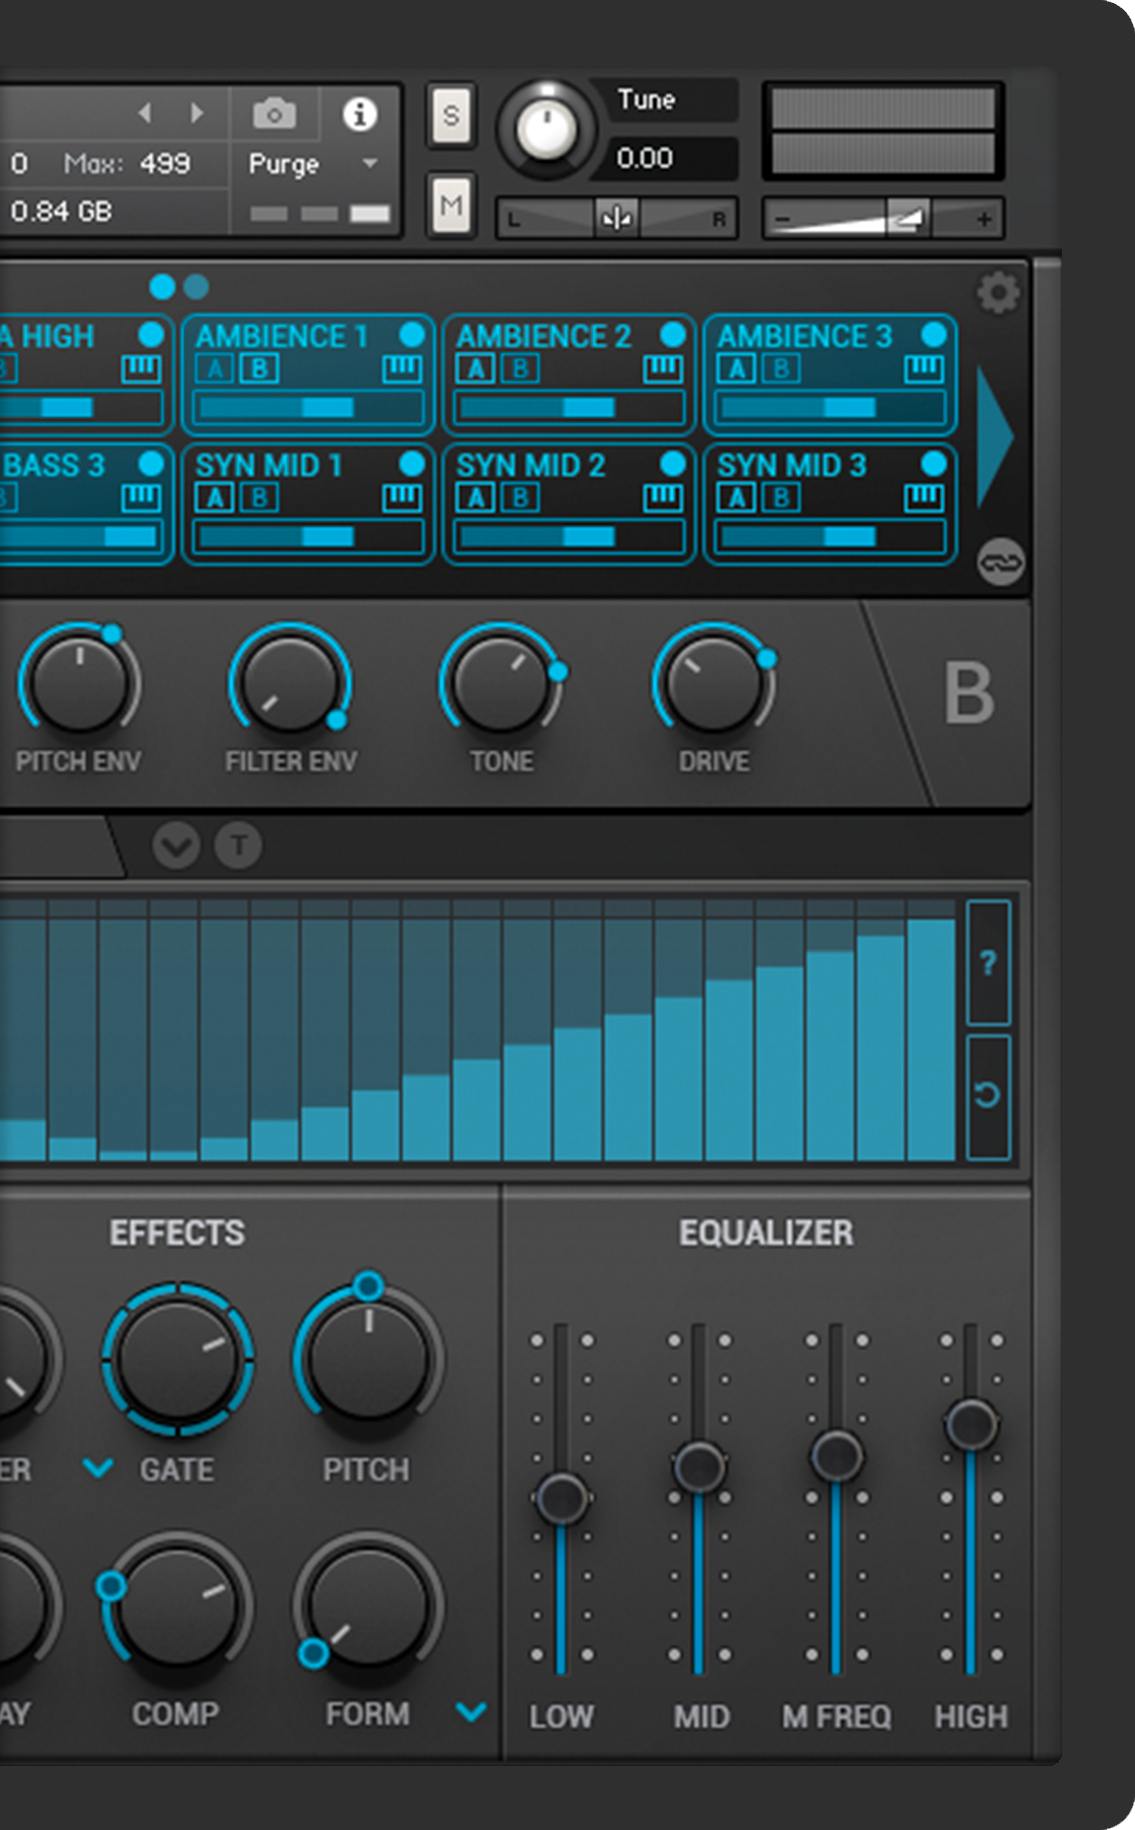Click the question mark help icon in sequencer
Image resolution: width=1135 pixels, height=1830 pixels.
(x=988, y=962)
